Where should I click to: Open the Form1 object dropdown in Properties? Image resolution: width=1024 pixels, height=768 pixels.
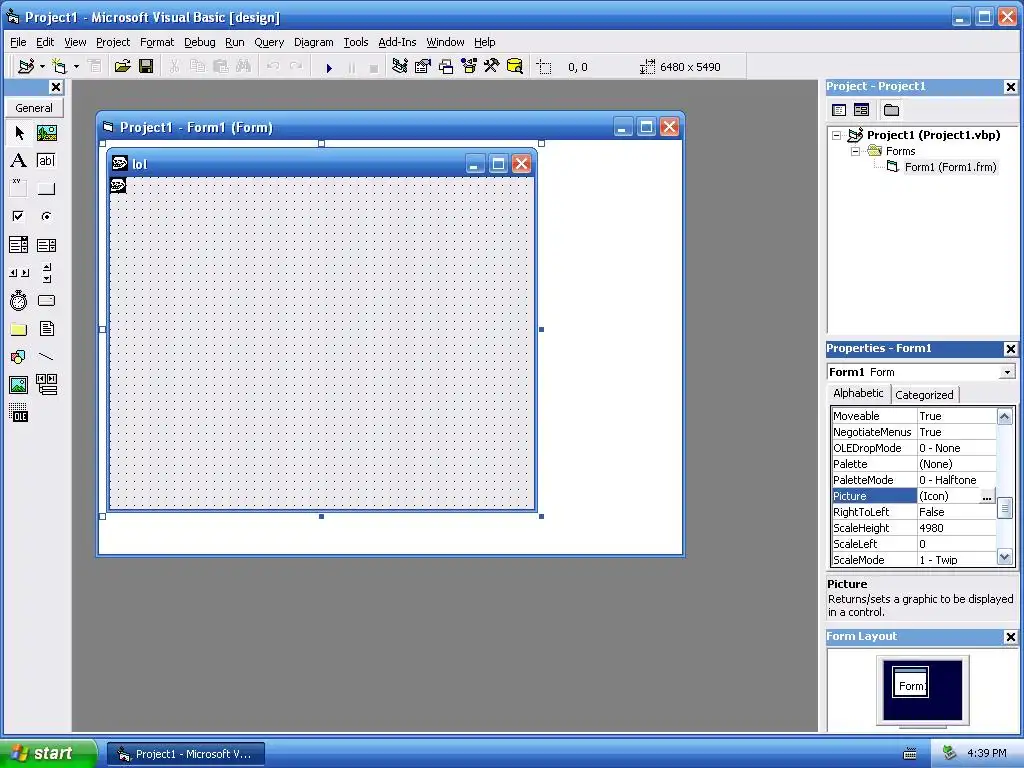[1007, 372]
